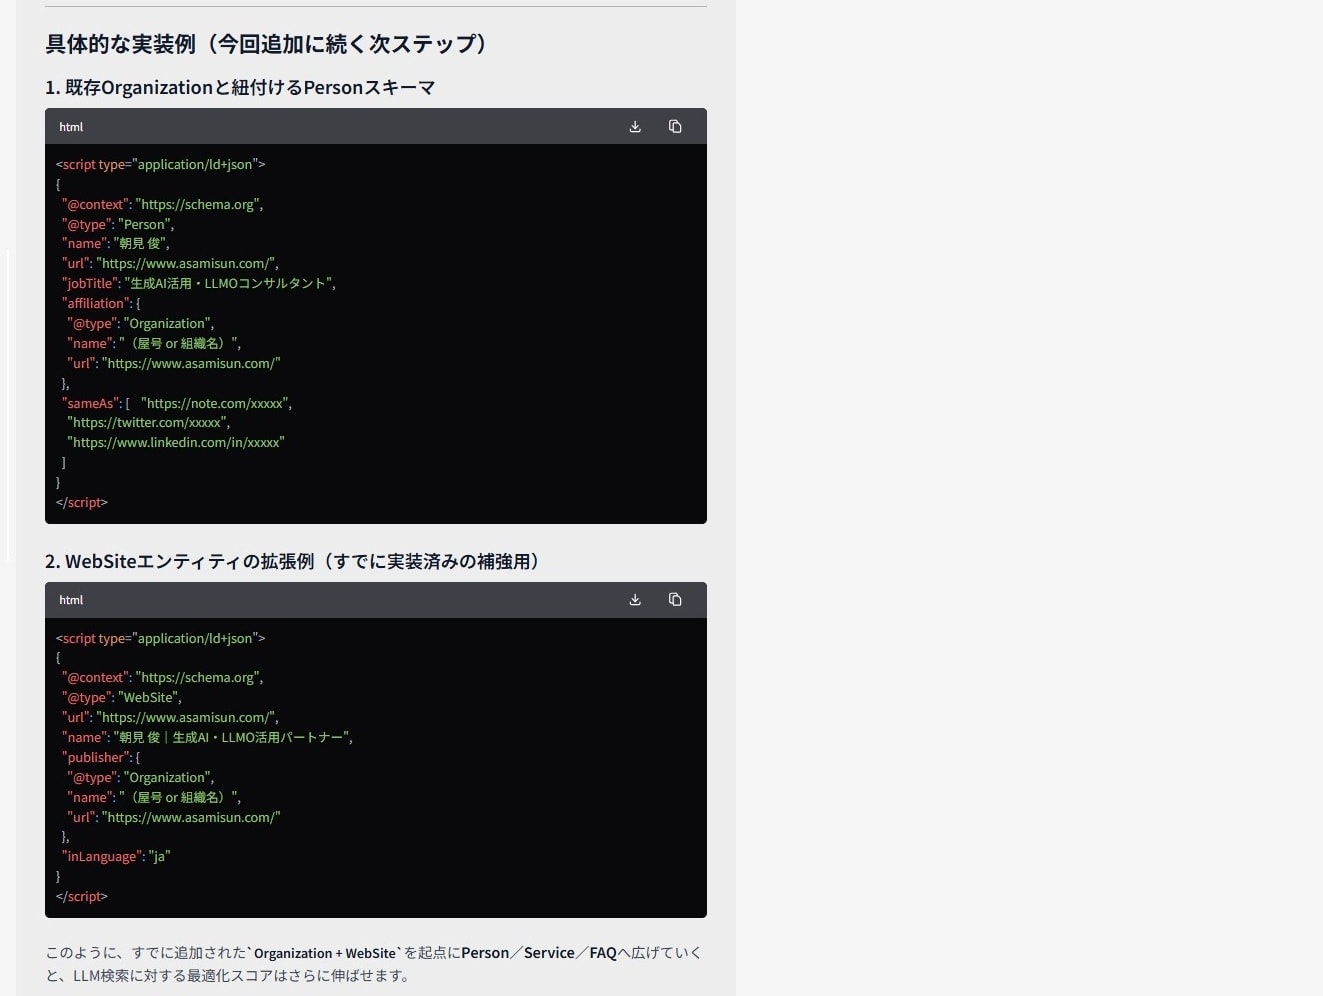Select the heading 1. 既存Organizationと紐付けるPersonスキーマ

pos(240,87)
